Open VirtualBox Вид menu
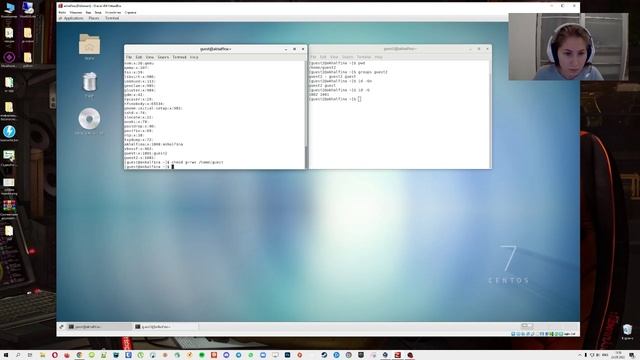Viewport: 640px width, 360px height. pyautogui.click(x=88, y=12)
